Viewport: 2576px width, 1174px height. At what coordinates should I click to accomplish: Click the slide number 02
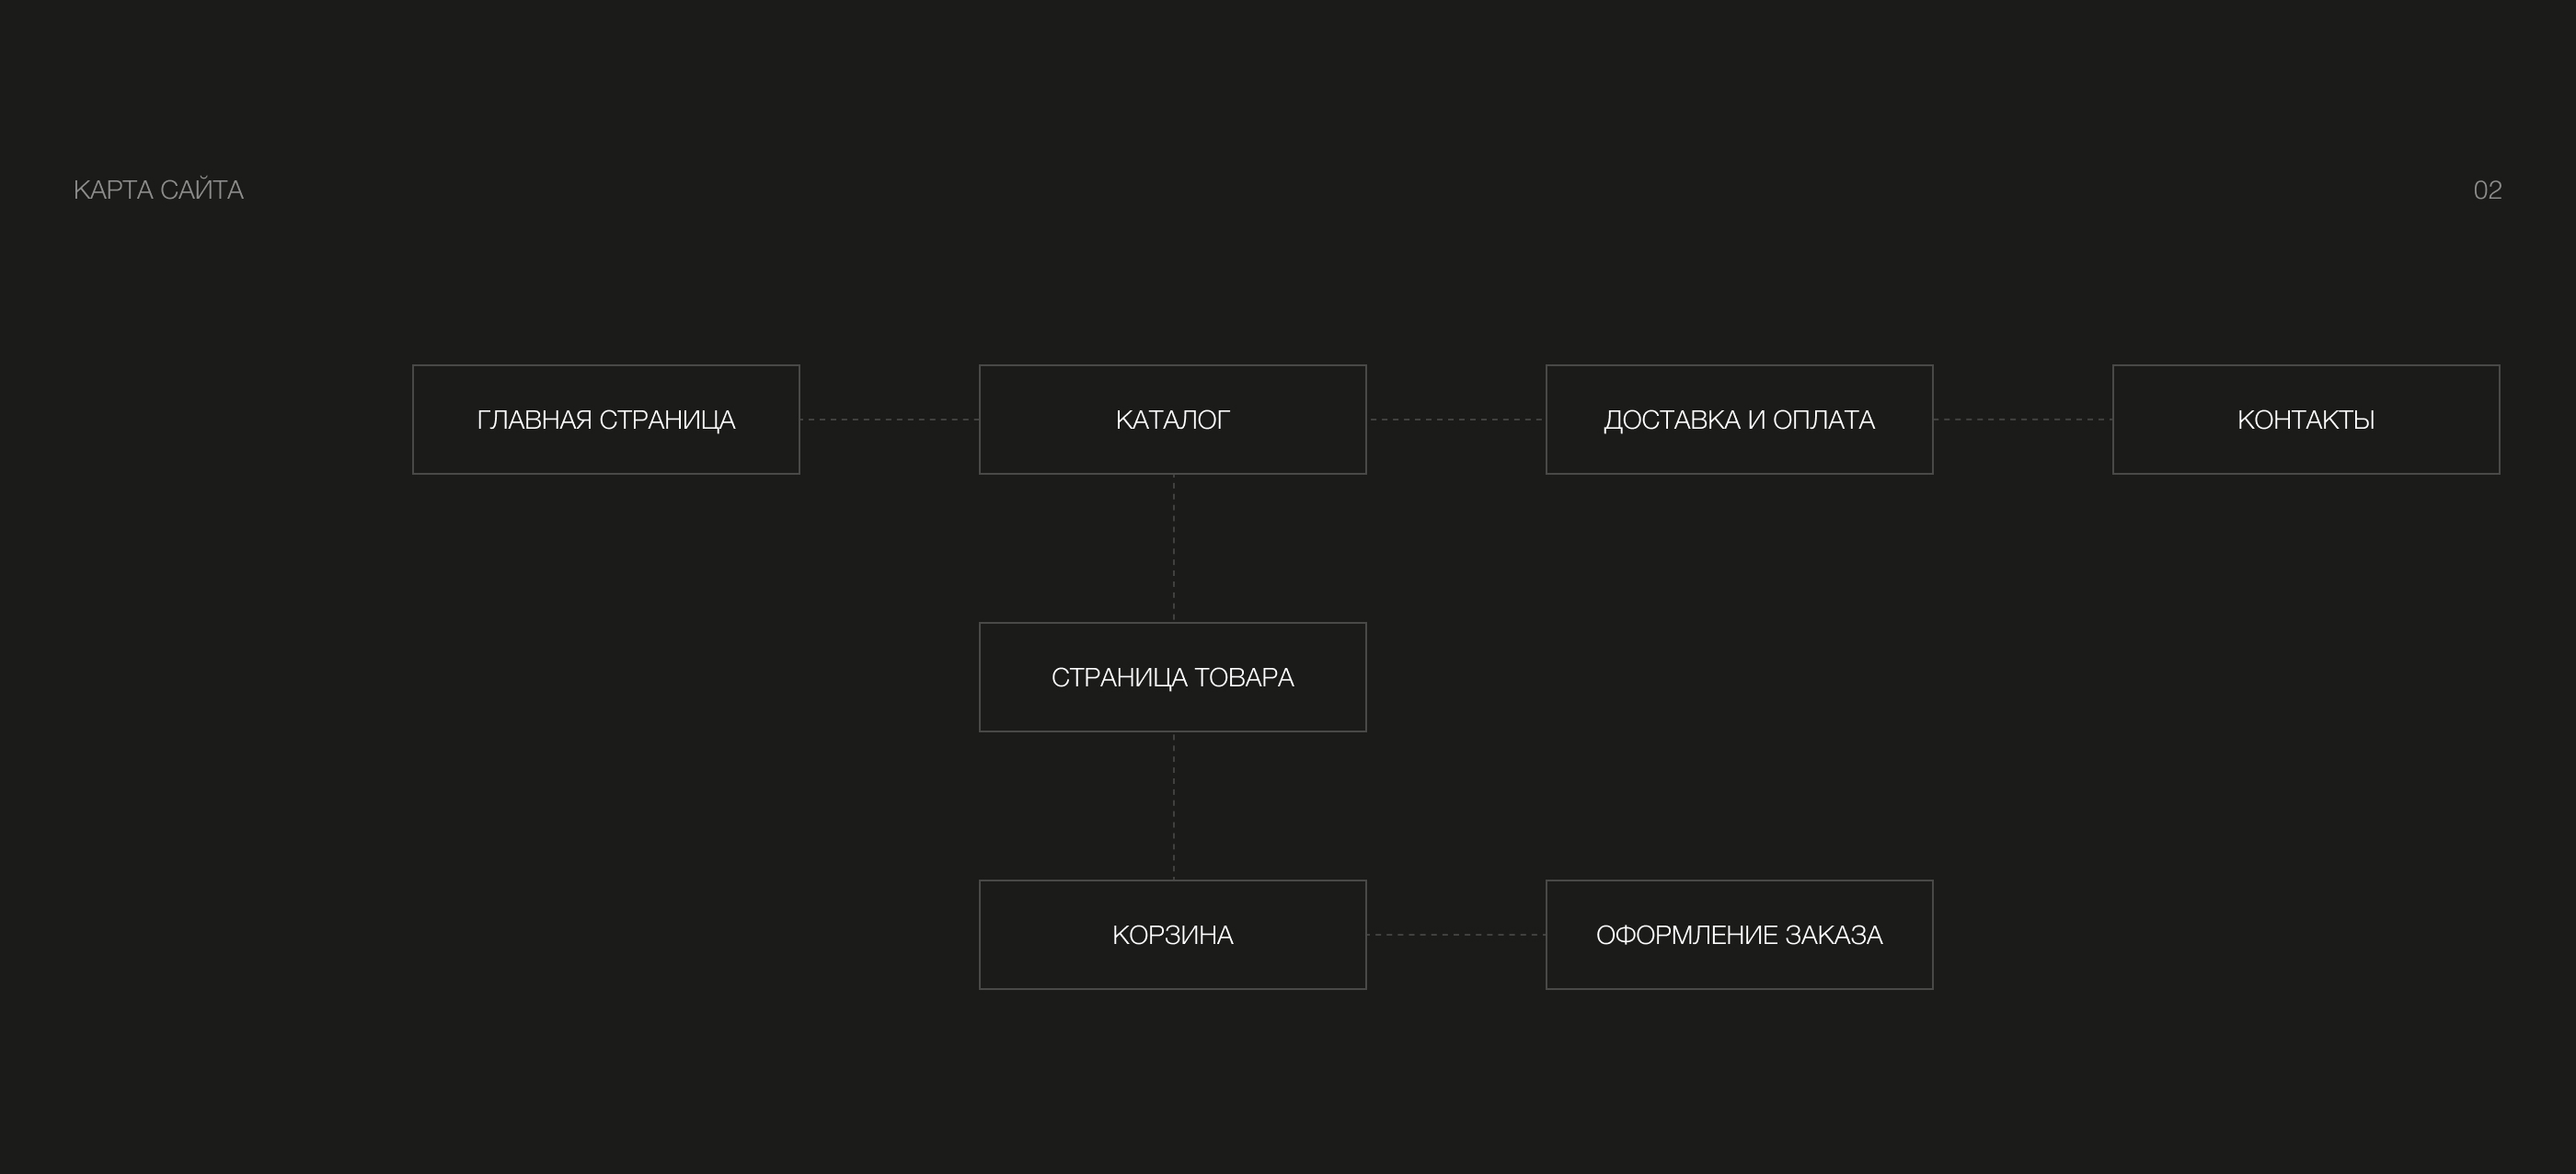pyautogui.click(x=2487, y=190)
